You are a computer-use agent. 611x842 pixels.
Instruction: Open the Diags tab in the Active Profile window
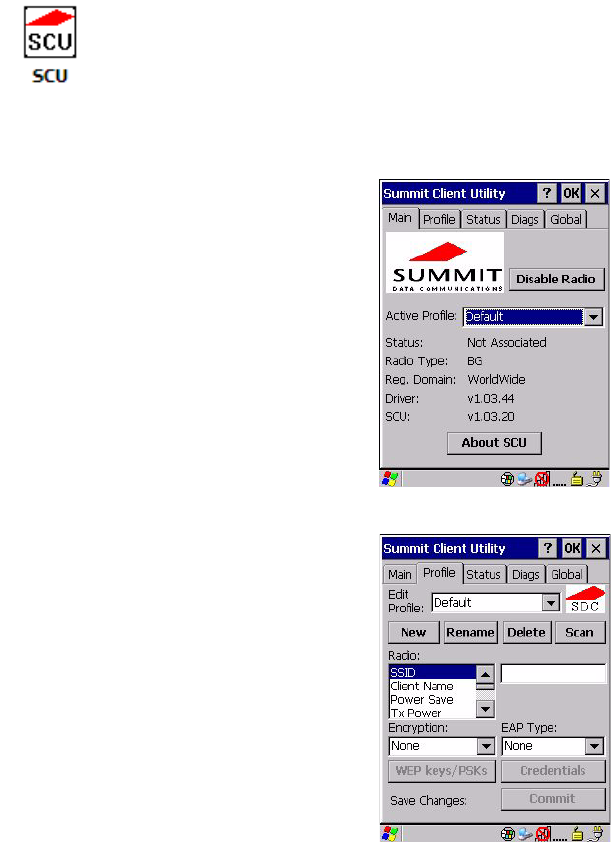pyautogui.click(x=525, y=220)
